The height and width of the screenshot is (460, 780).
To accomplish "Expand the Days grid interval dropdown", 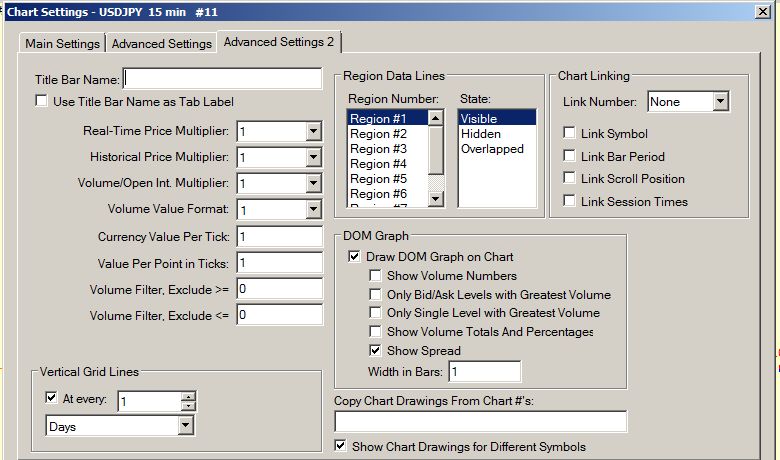I will (x=185, y=426).
